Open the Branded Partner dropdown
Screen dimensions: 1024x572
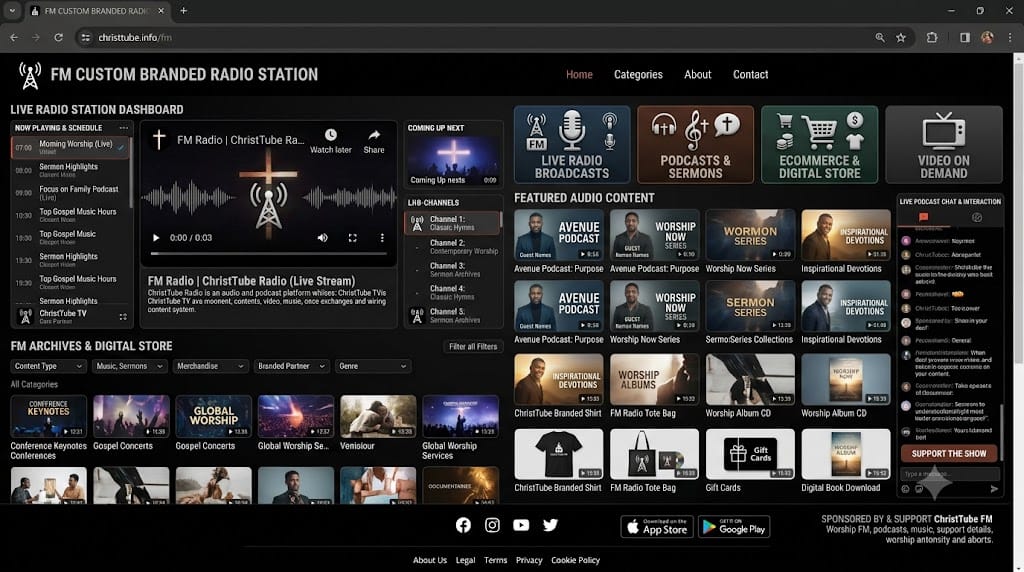(x=291, y=366)
